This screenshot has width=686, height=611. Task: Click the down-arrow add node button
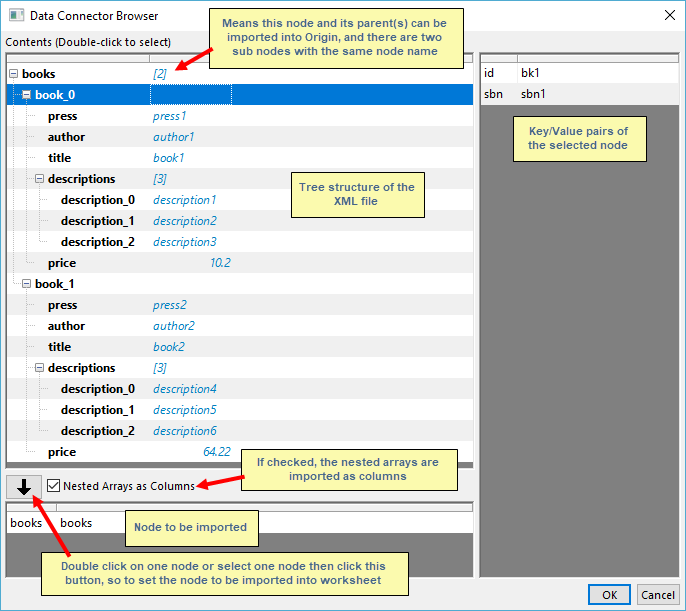[x=24, y=486]
